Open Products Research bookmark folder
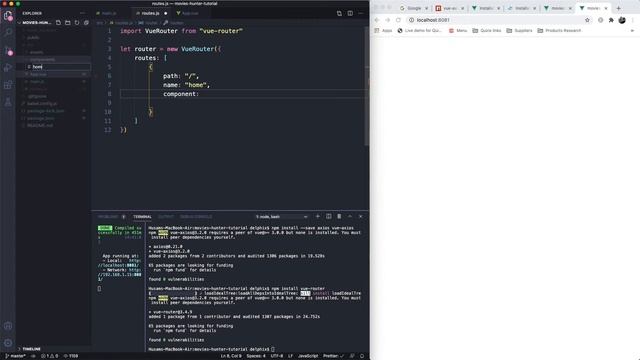Viewport: 640px width, 360px height. (559, 31)
